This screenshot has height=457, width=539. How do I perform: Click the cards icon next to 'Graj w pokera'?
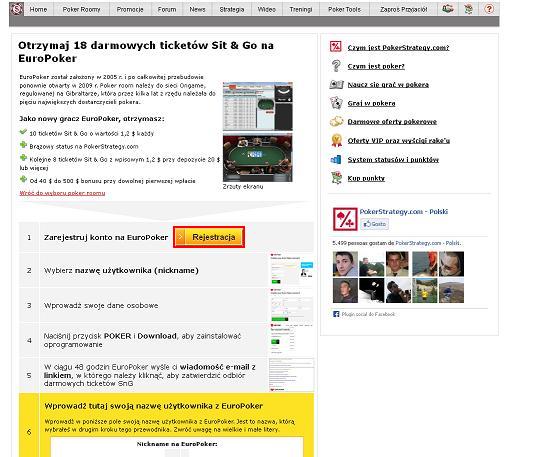pyautogui.click(x=336, y=103)
